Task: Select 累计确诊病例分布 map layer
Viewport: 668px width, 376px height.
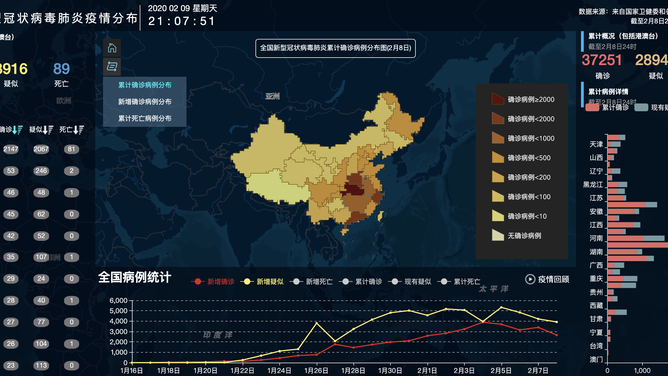Action: [145, 85]
